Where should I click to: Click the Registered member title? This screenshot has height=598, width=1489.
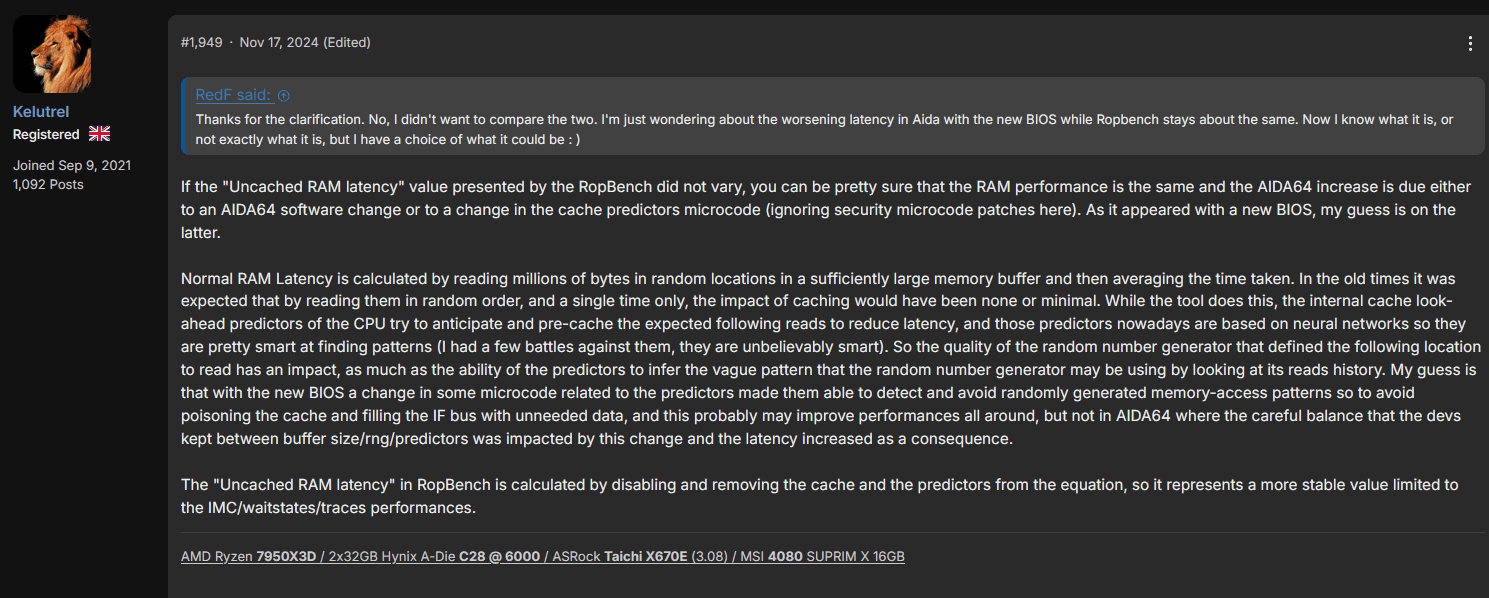pos(46,134)
